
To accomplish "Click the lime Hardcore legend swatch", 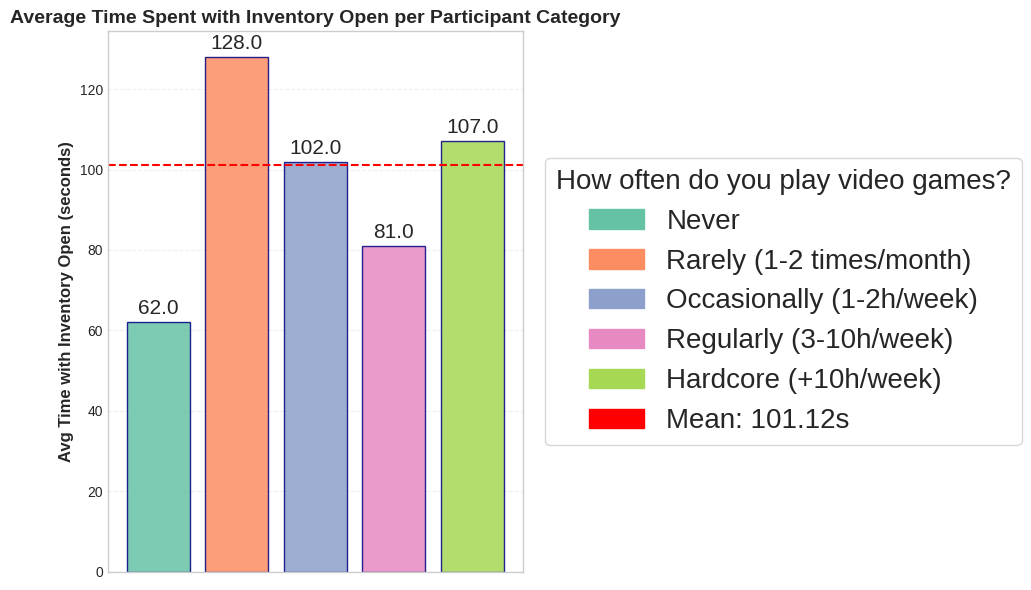I will [x=616, y=379].
